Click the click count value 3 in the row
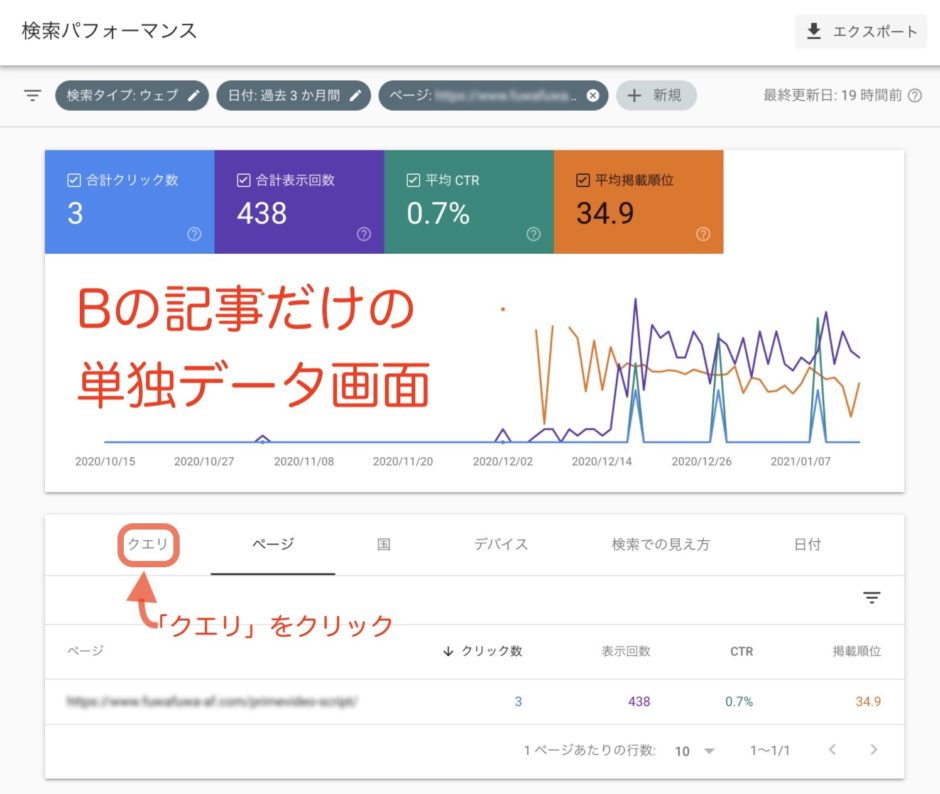The image size is (940, 794). tap(519, 701)
